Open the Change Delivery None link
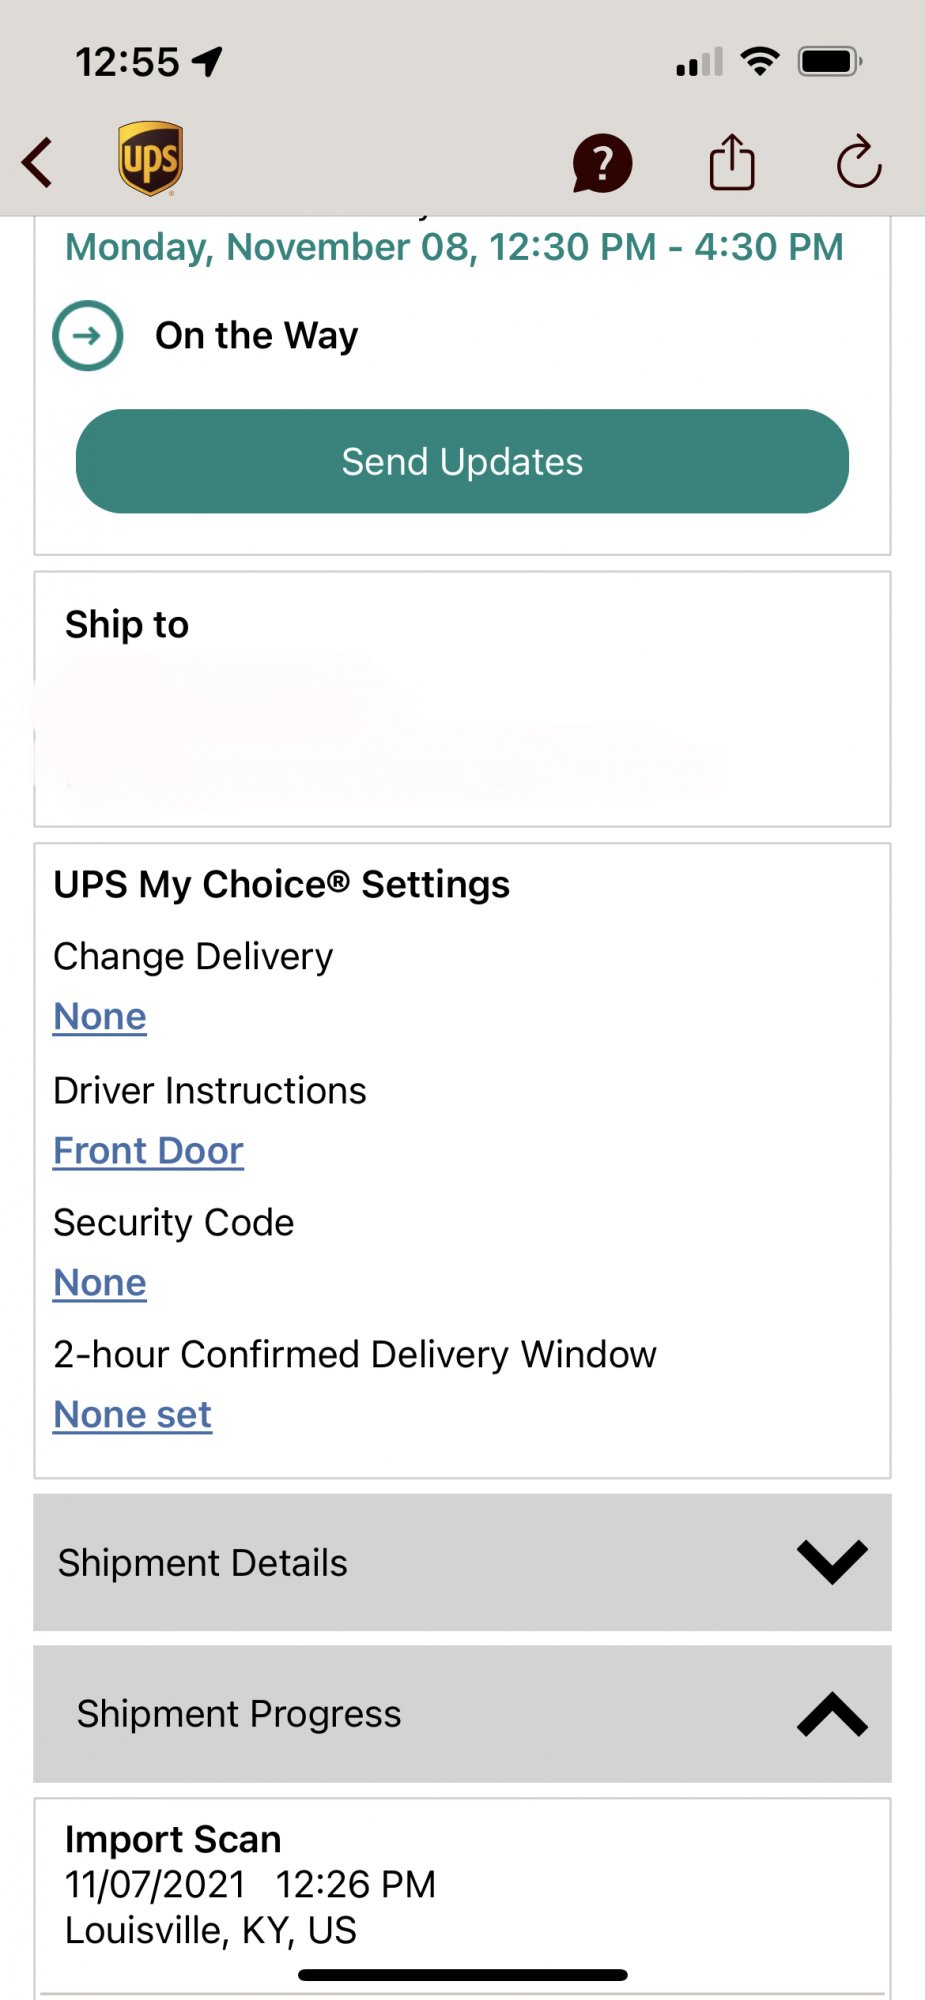 point(100,1017)
